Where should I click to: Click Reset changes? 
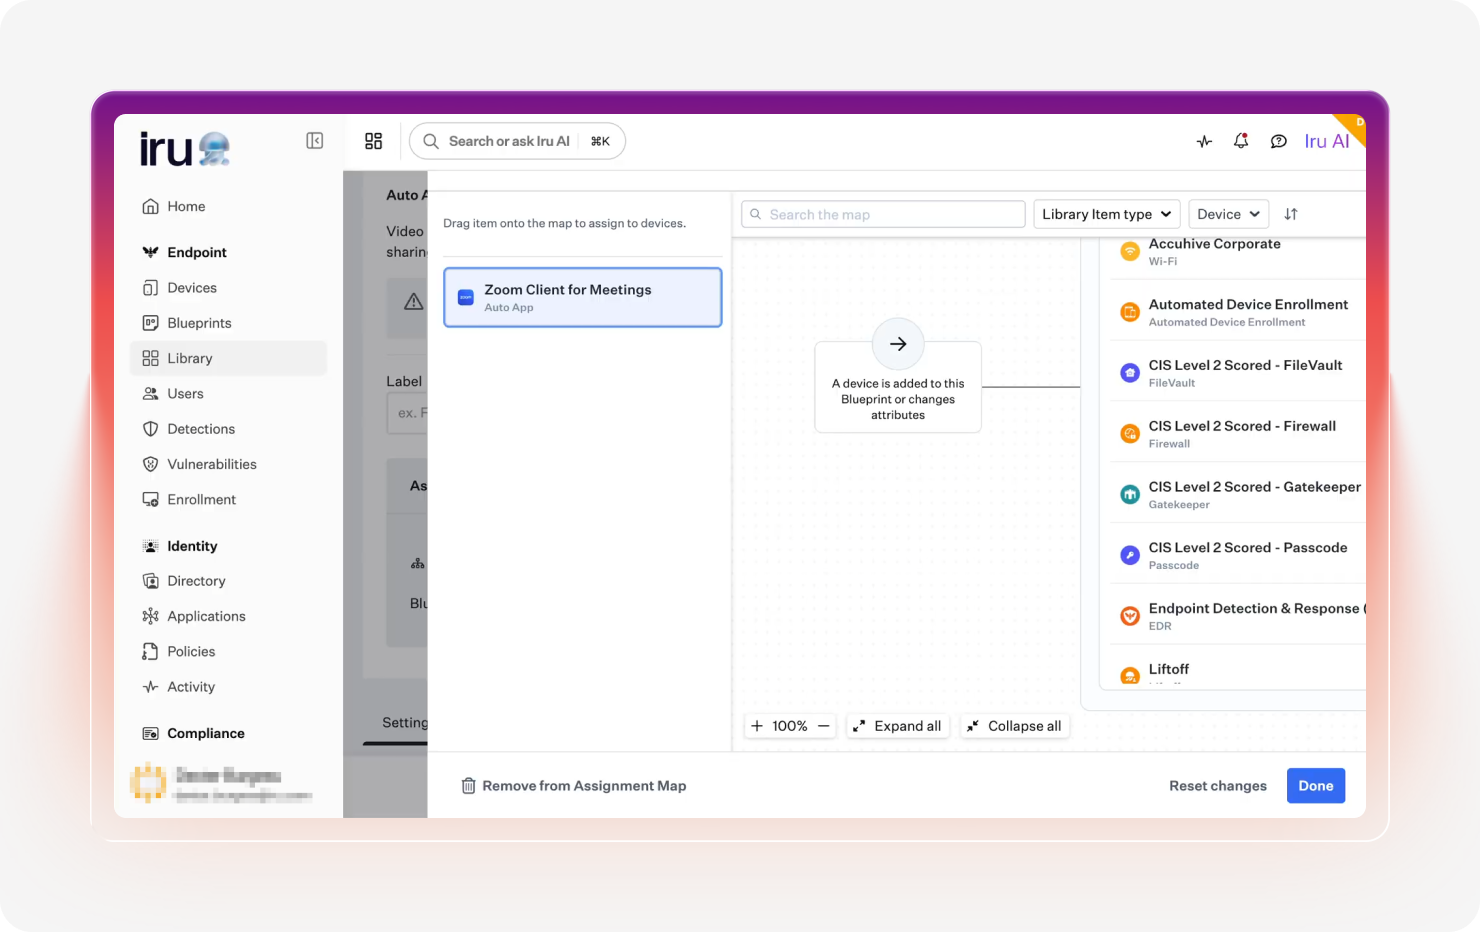(1218, 786)
